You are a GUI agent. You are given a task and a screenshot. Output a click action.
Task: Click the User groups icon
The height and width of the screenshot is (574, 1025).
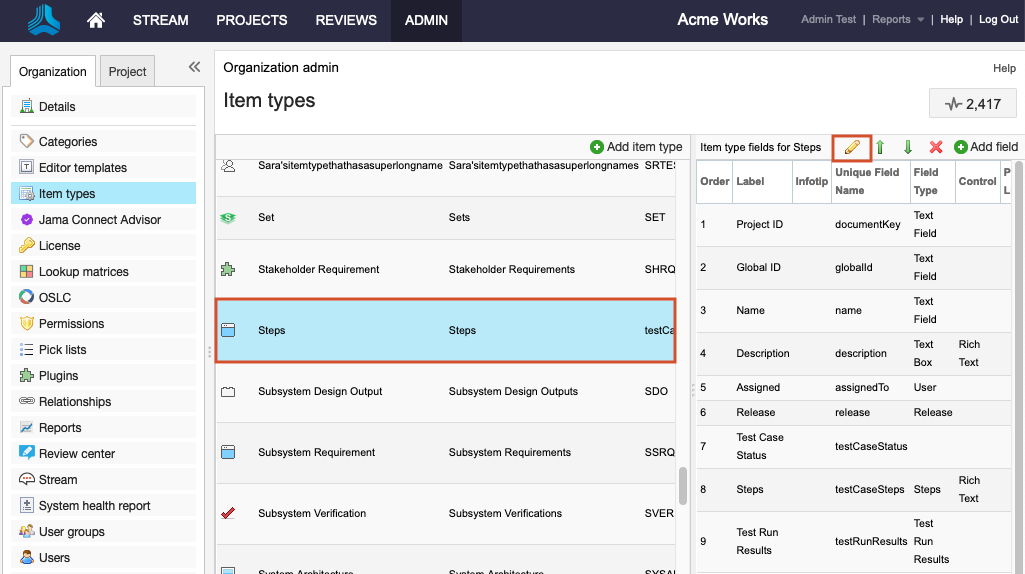click(x=26, y=532)
